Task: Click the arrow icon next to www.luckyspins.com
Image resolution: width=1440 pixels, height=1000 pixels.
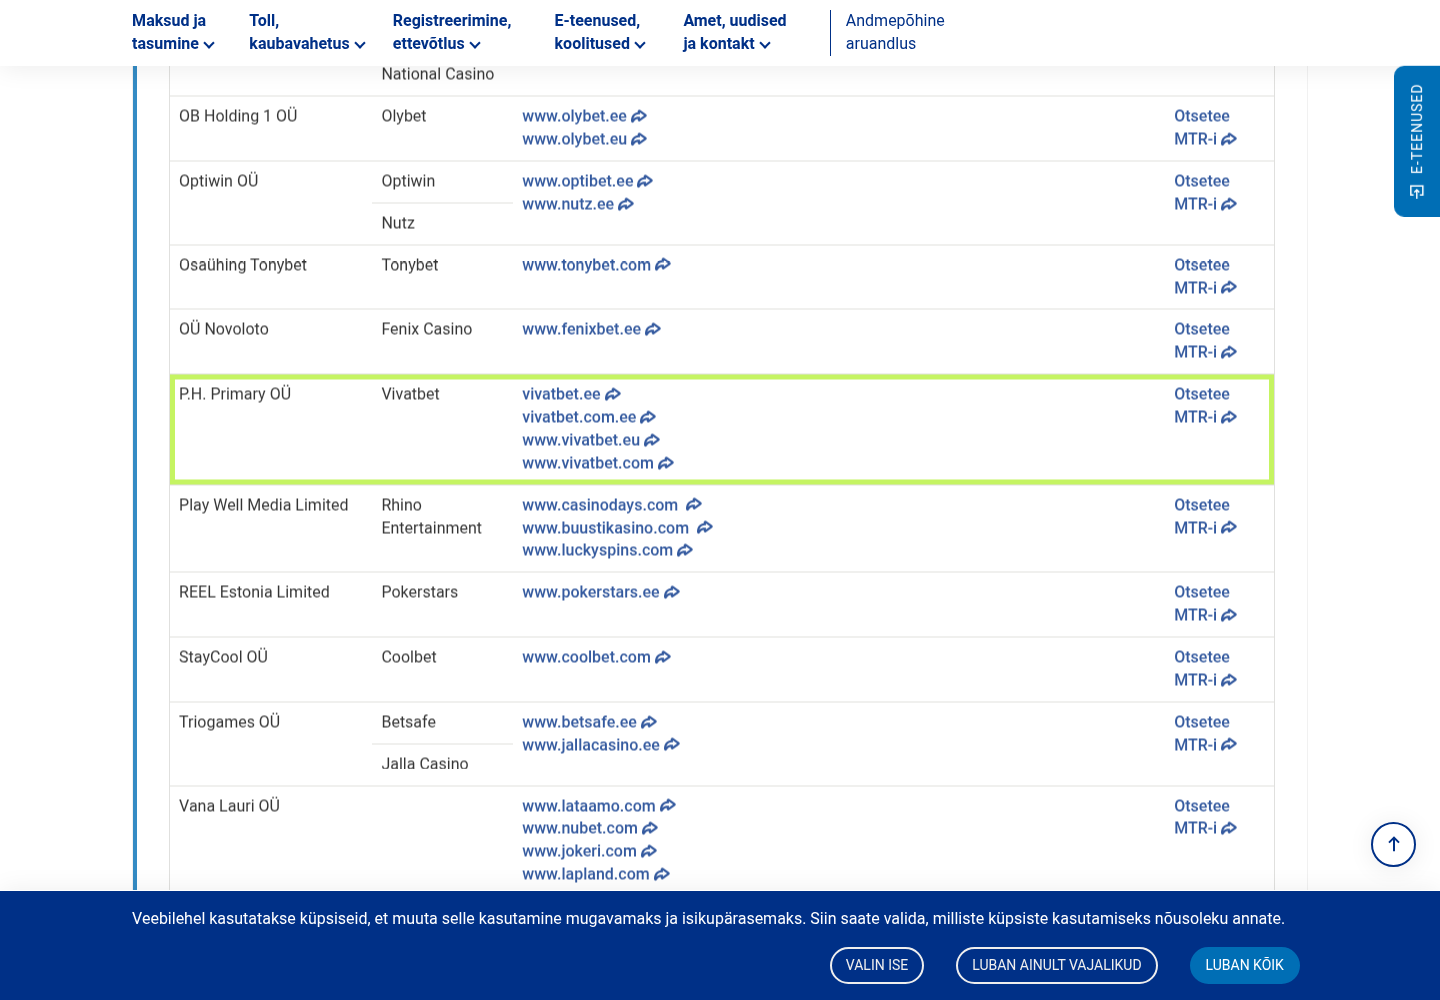Action: [685, 550]
